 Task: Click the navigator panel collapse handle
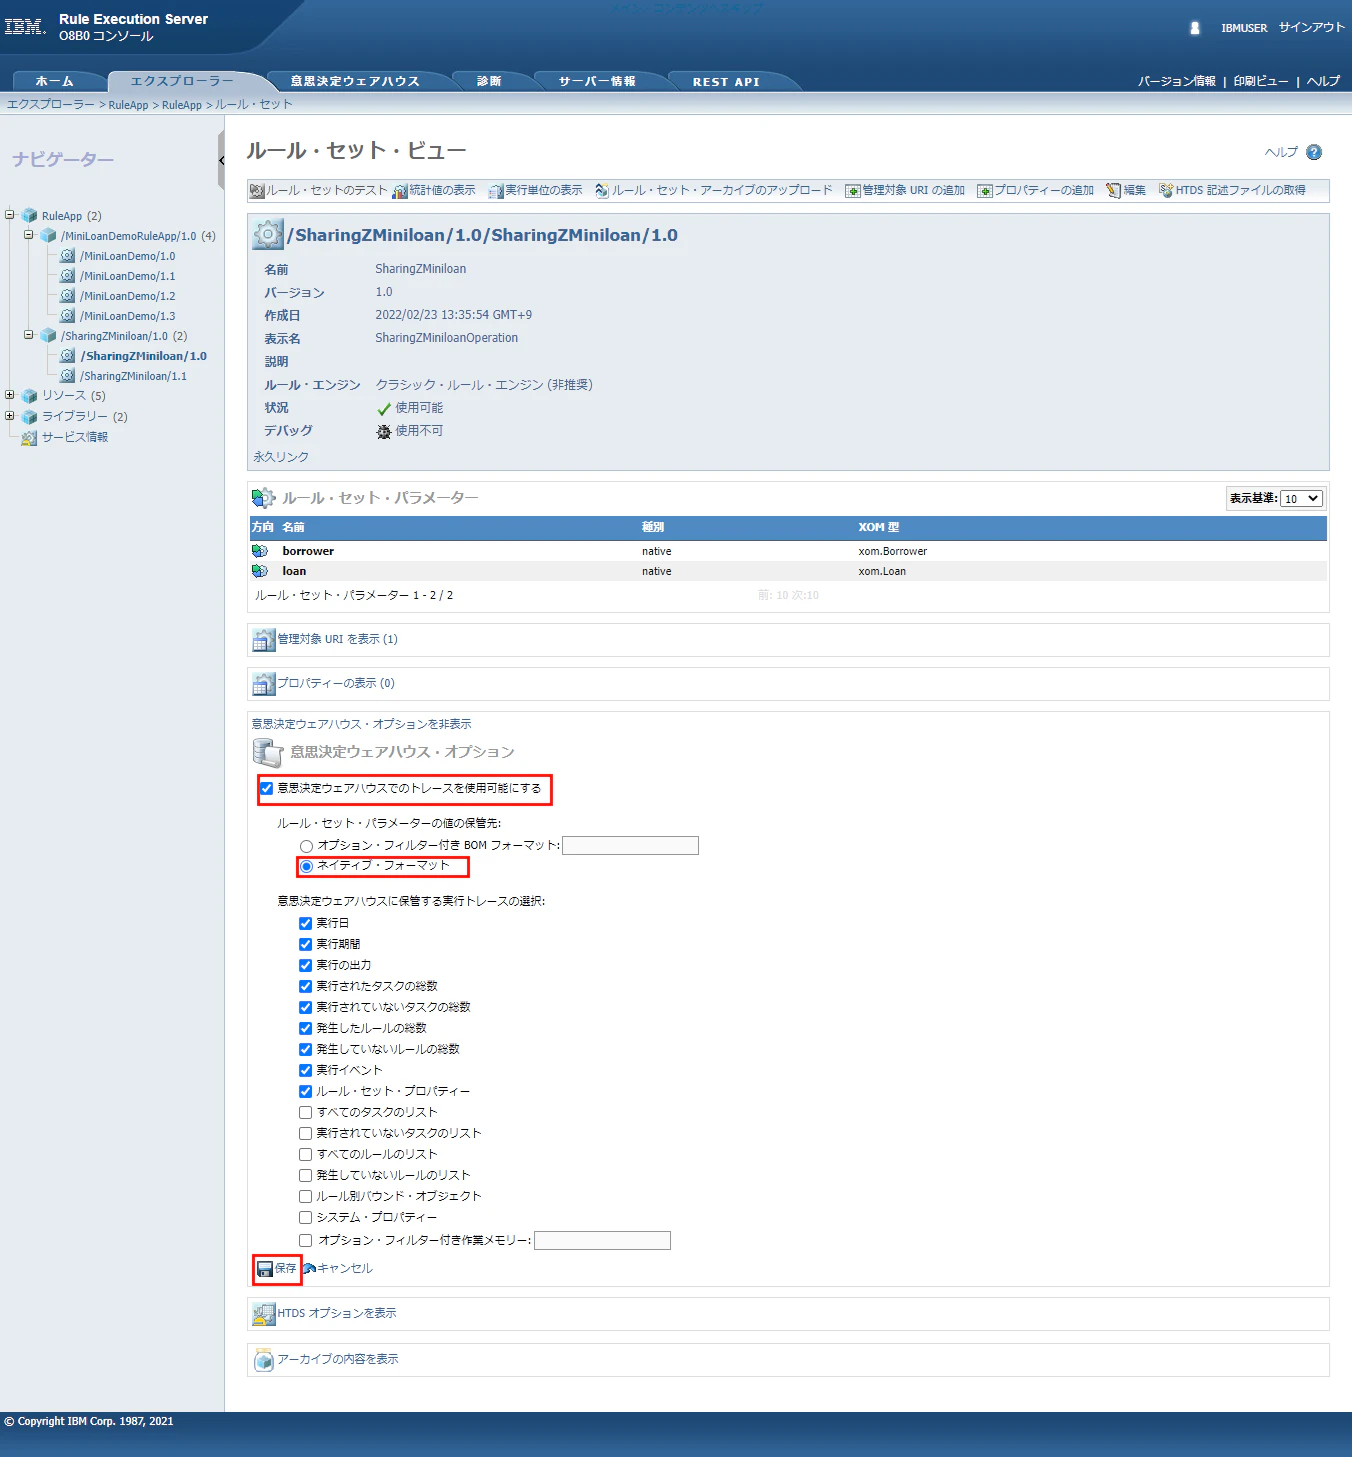[x=221, y=159]
